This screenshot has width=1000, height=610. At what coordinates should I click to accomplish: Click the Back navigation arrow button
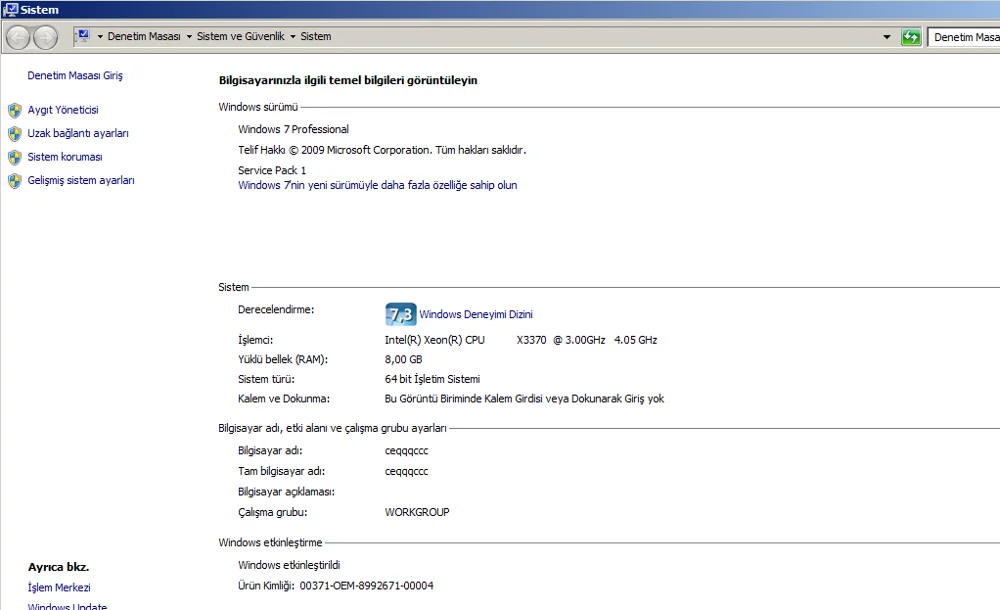click(x=18, y=38)
